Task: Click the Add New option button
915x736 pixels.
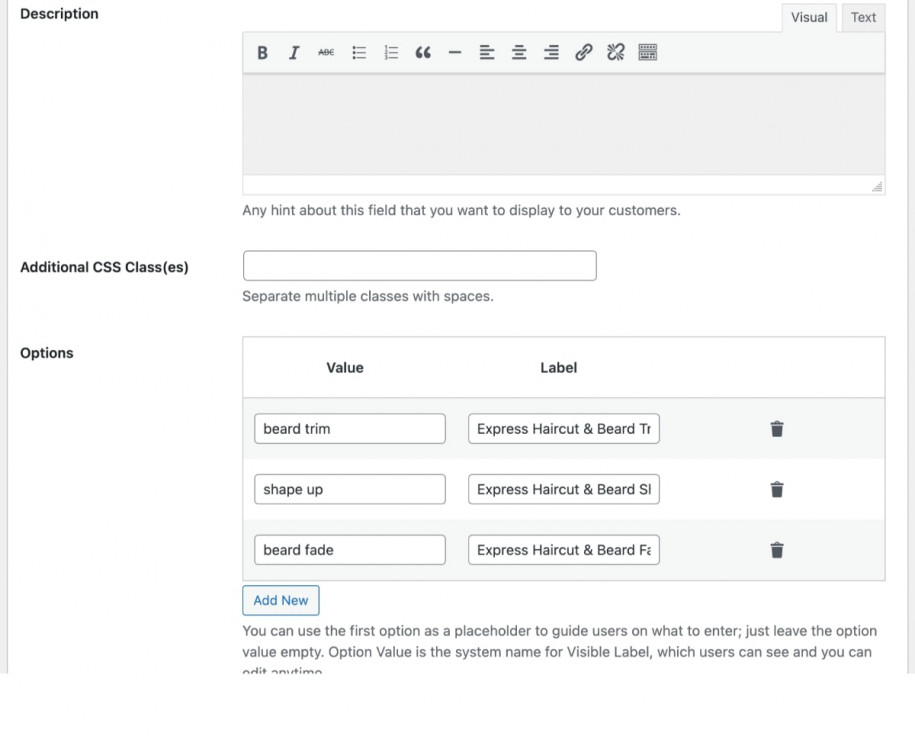Action: [x=280, y=600]
